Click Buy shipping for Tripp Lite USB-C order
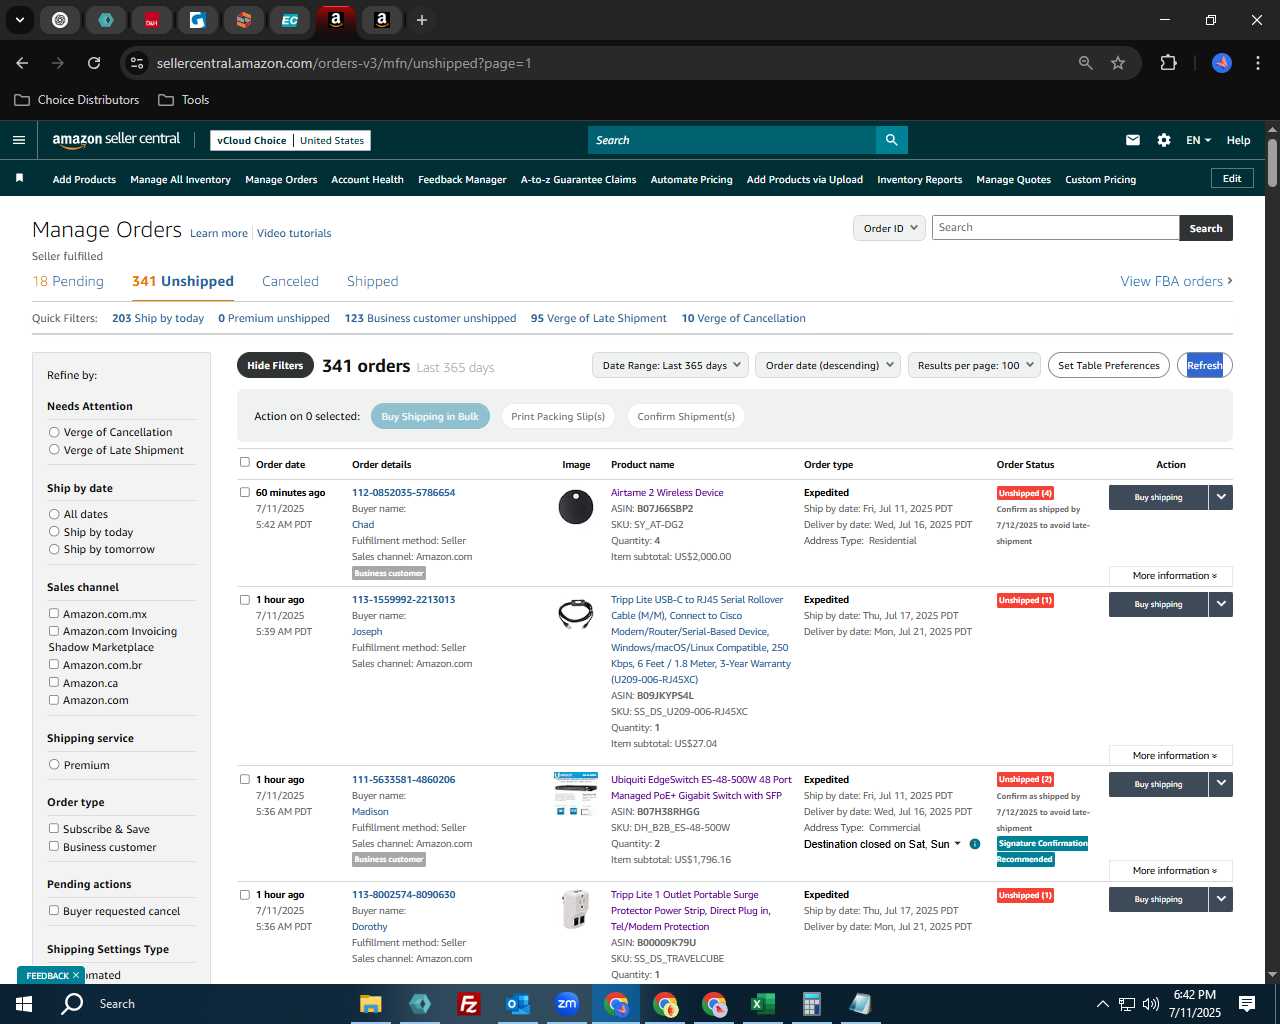Screen dimensions: 1280x1024 1158,604
